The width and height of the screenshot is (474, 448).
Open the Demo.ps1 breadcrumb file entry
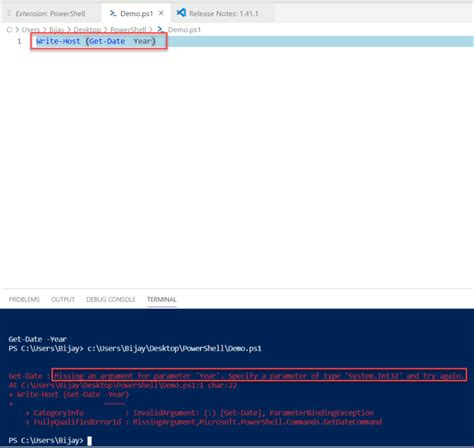coord(184,30)
